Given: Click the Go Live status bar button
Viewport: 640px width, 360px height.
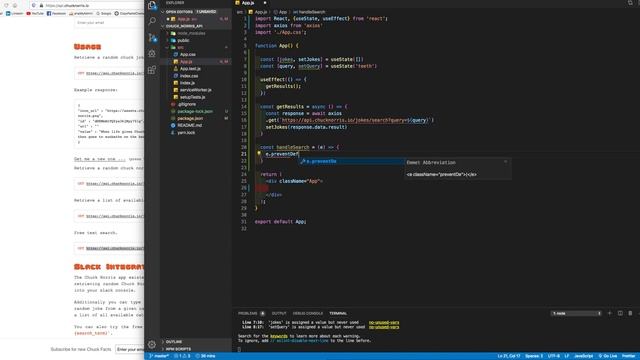Looking at the screenshot, I should tap(608, 356).
